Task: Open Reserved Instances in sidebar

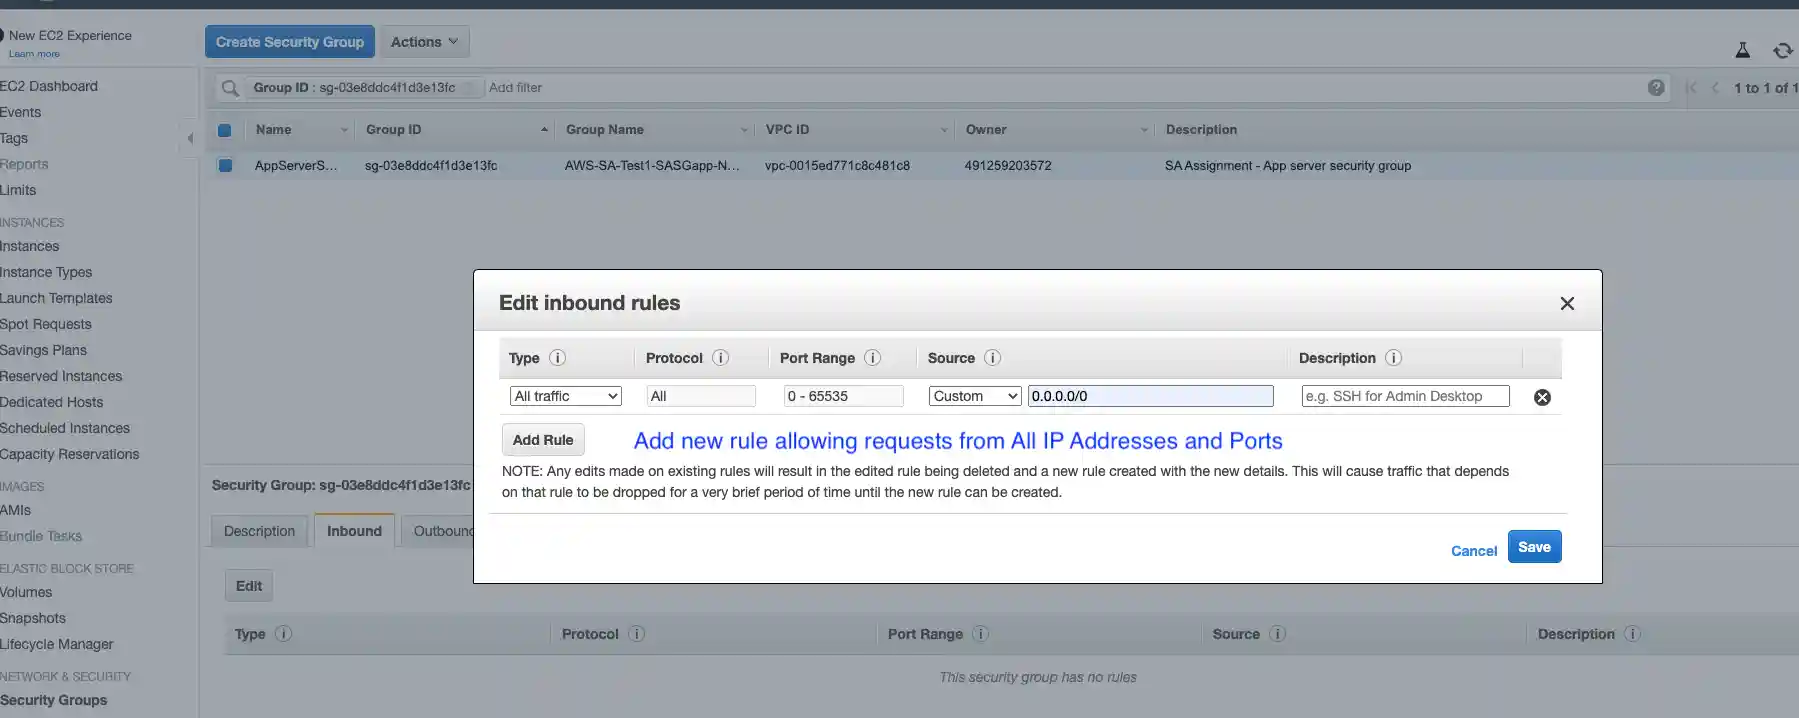Action: point(61,376)
